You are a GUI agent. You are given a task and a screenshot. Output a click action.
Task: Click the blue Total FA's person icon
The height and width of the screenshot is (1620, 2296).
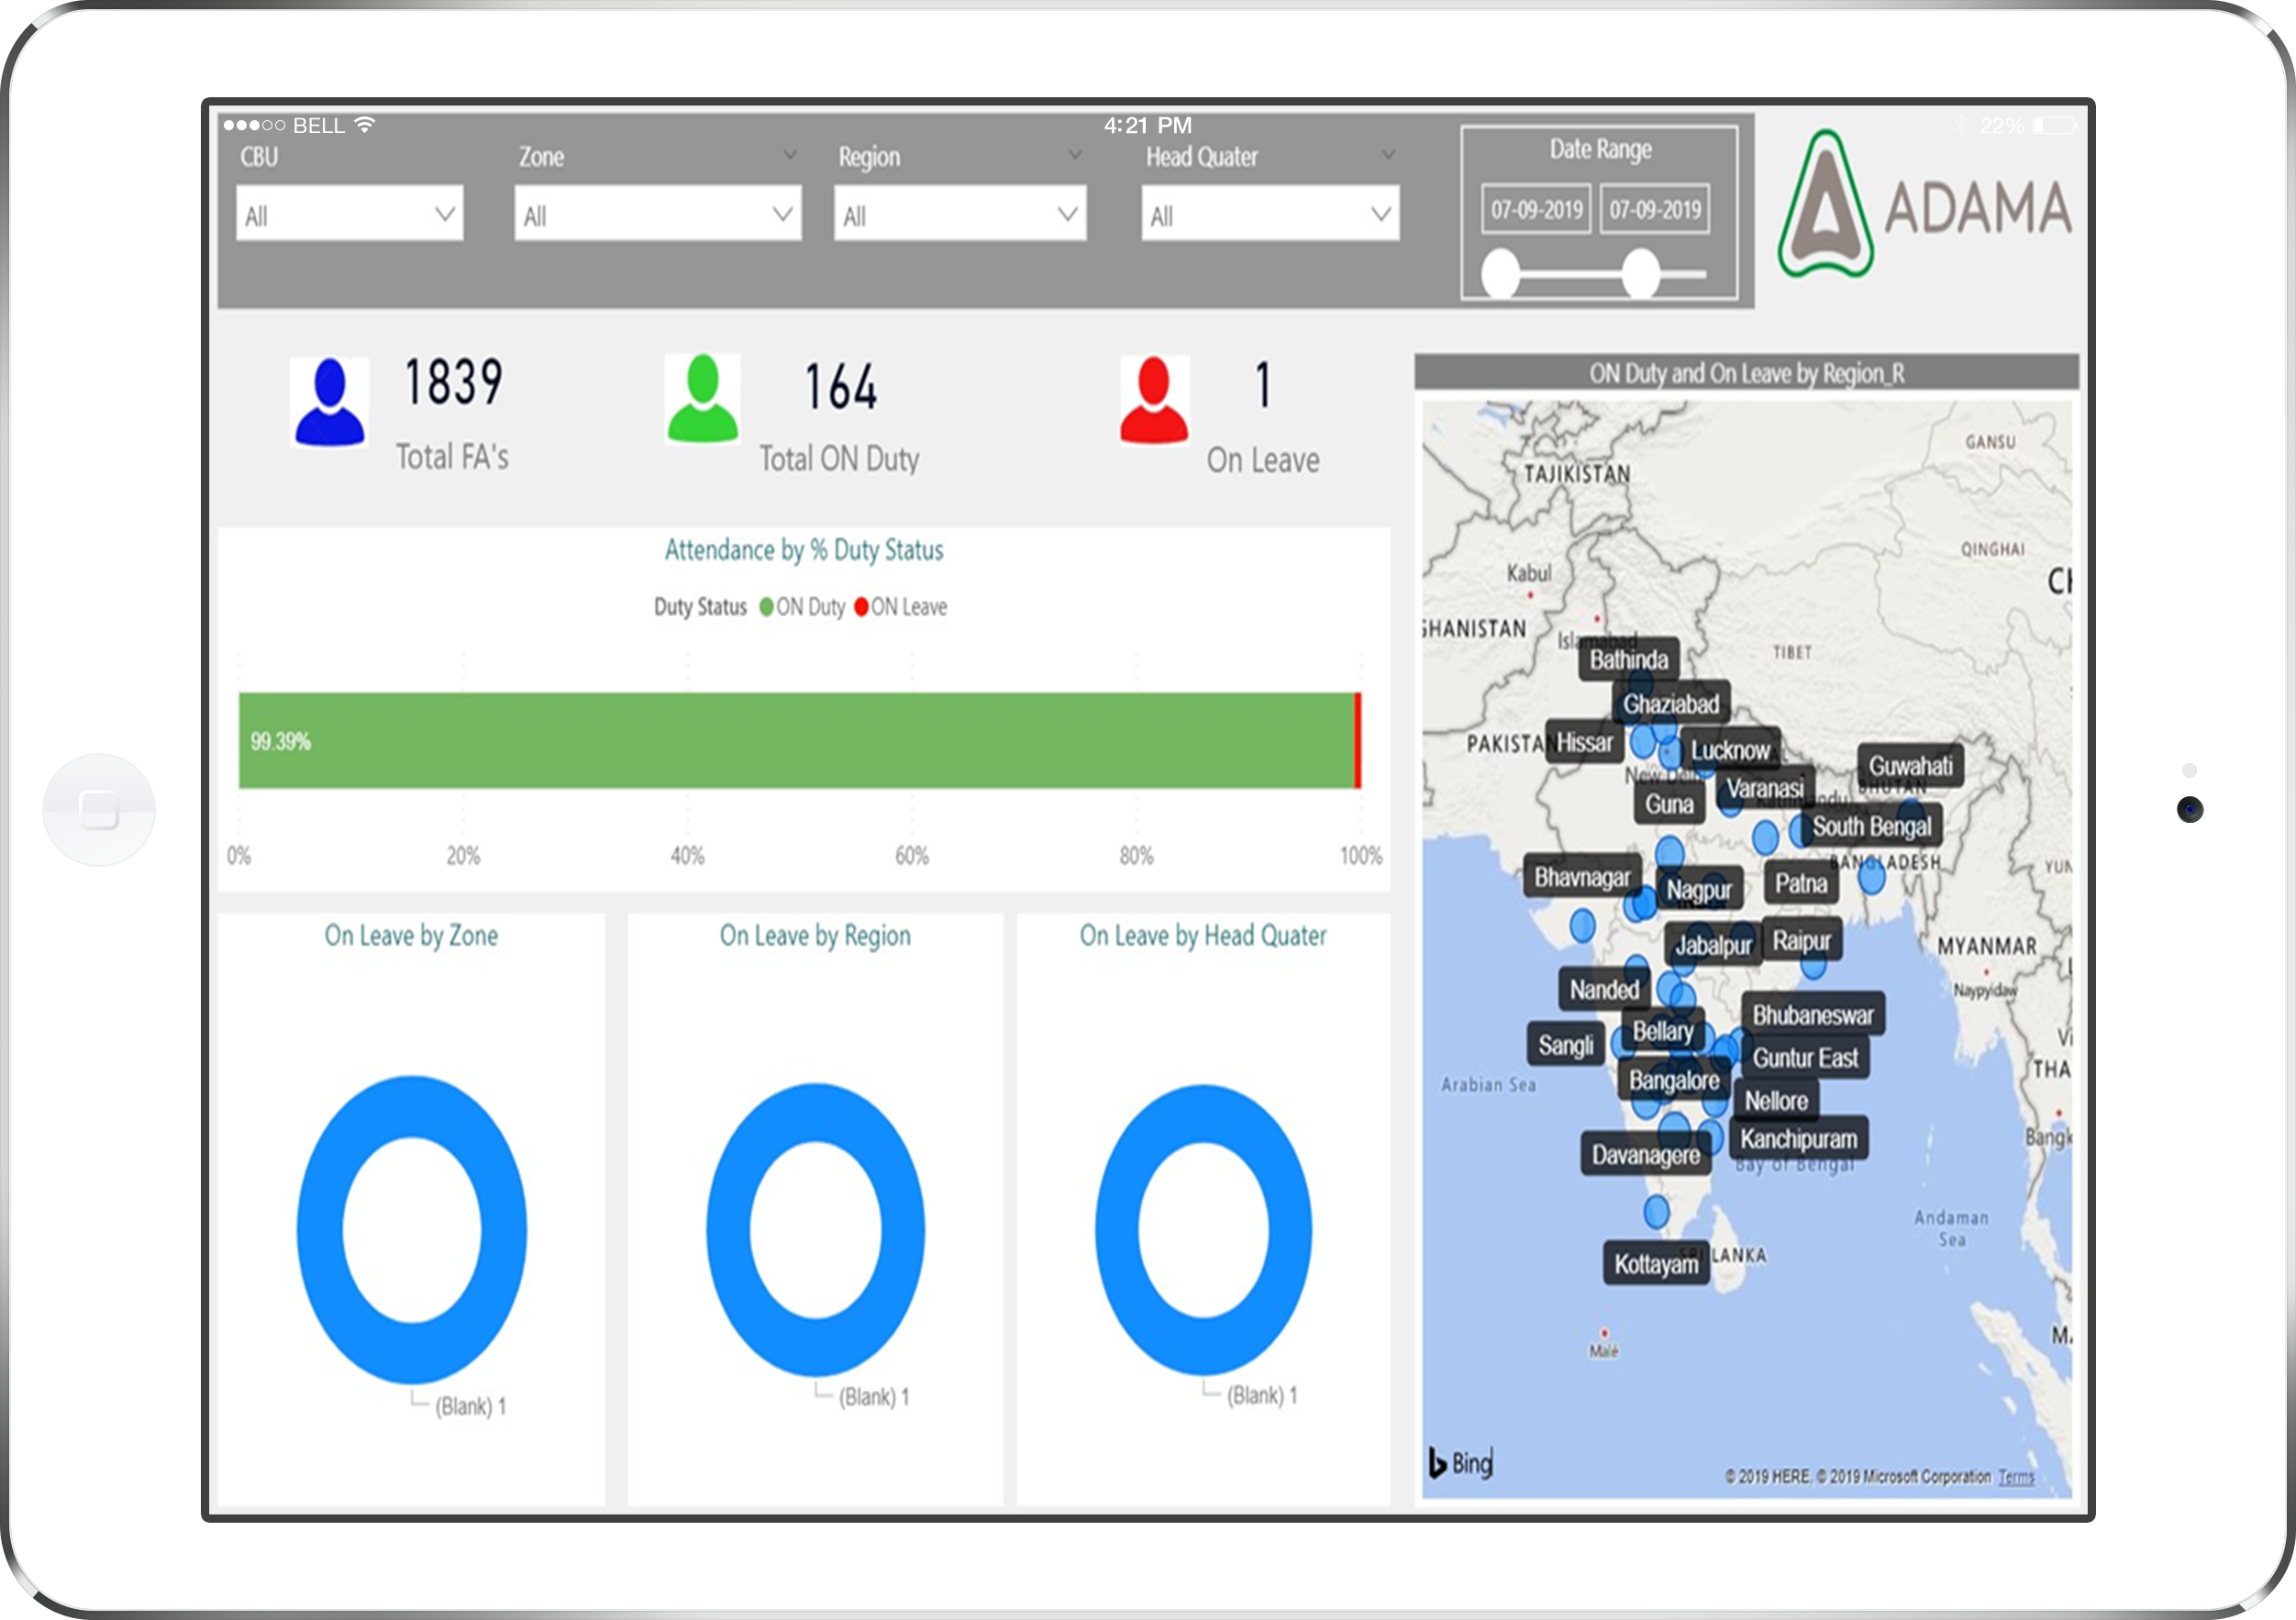[x=329, y=402]
